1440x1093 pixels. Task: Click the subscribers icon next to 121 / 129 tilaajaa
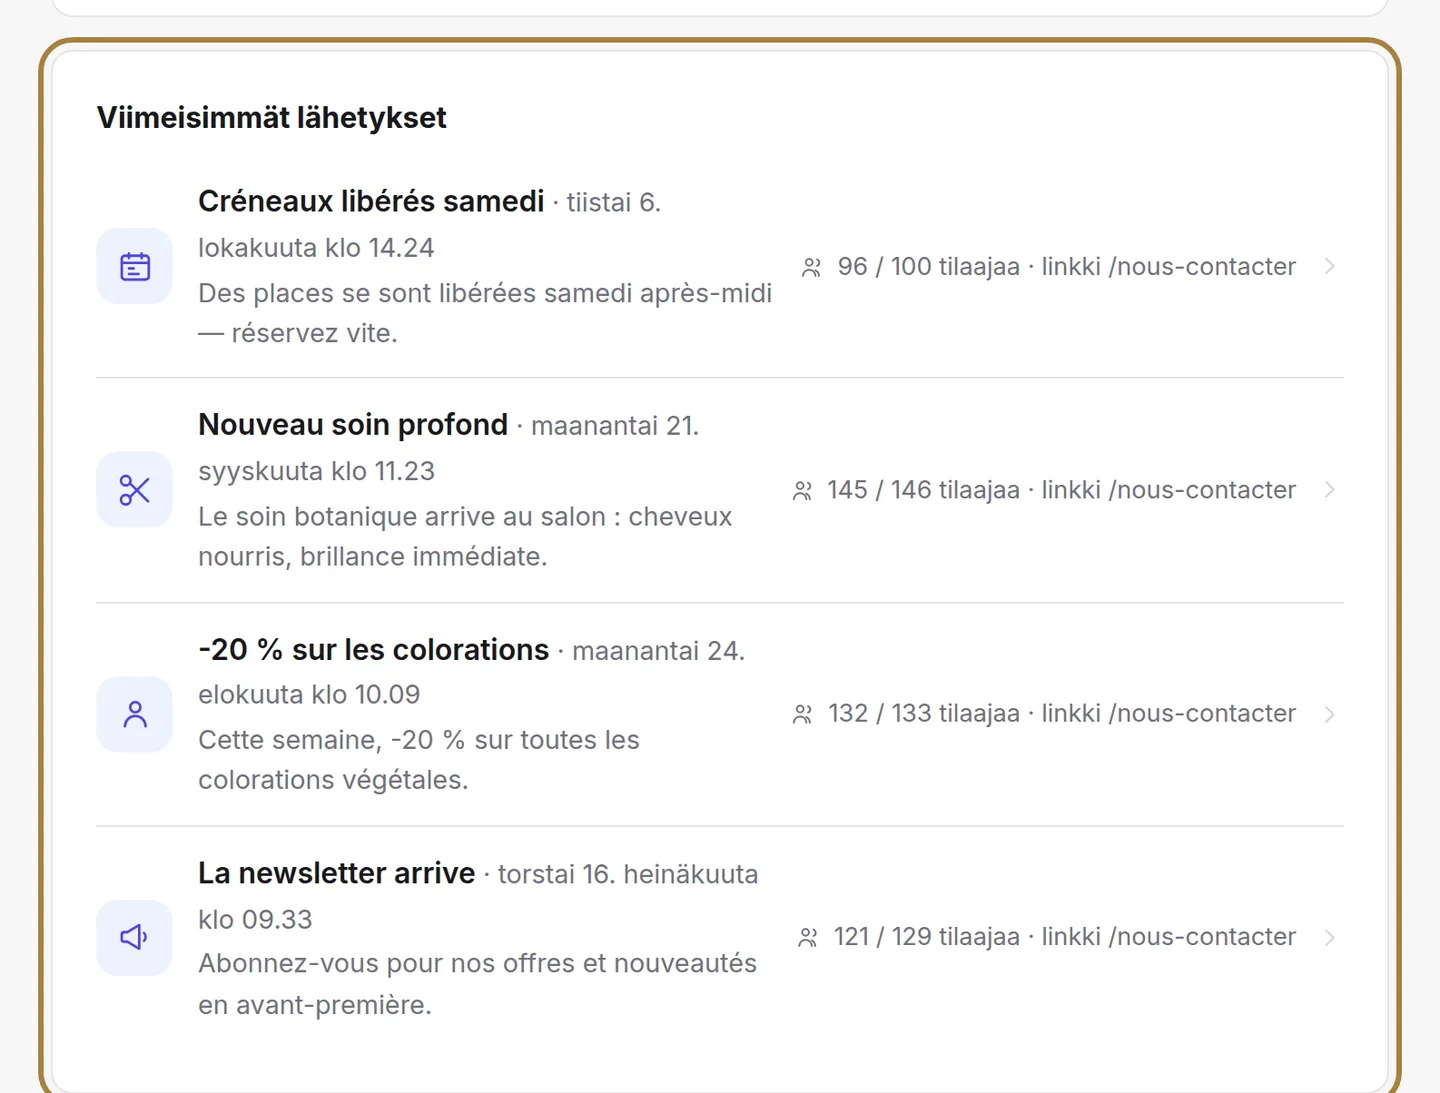click(808, 937)
